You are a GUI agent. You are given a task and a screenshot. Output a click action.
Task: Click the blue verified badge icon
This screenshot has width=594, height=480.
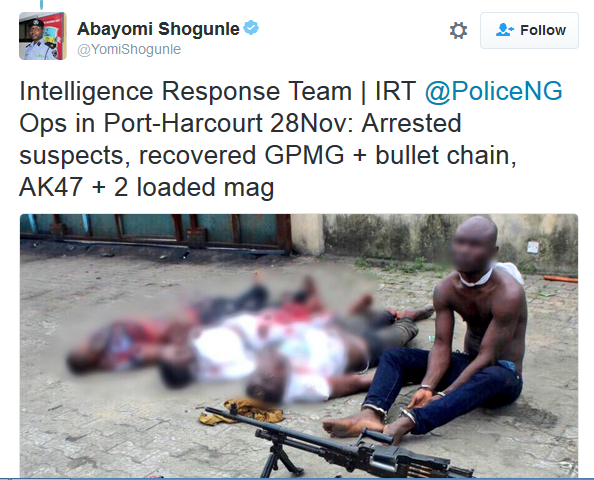(251, 28)
